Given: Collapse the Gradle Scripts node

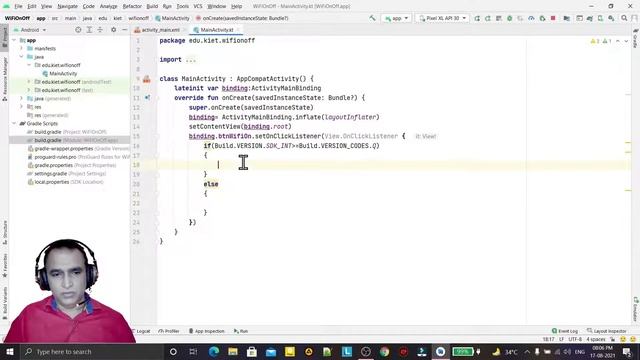Looking at the screenshot, I should pyautogui.click(x=15, y=123).
